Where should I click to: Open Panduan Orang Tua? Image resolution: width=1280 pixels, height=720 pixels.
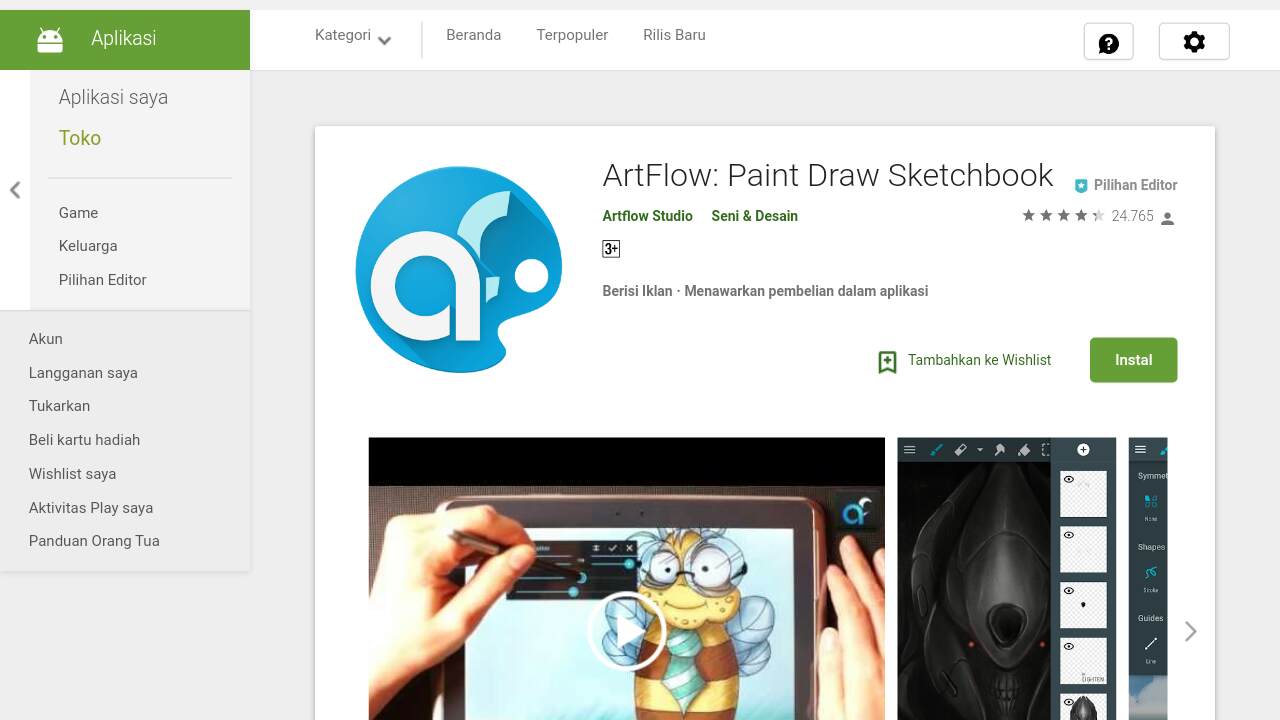pos(94,541)
